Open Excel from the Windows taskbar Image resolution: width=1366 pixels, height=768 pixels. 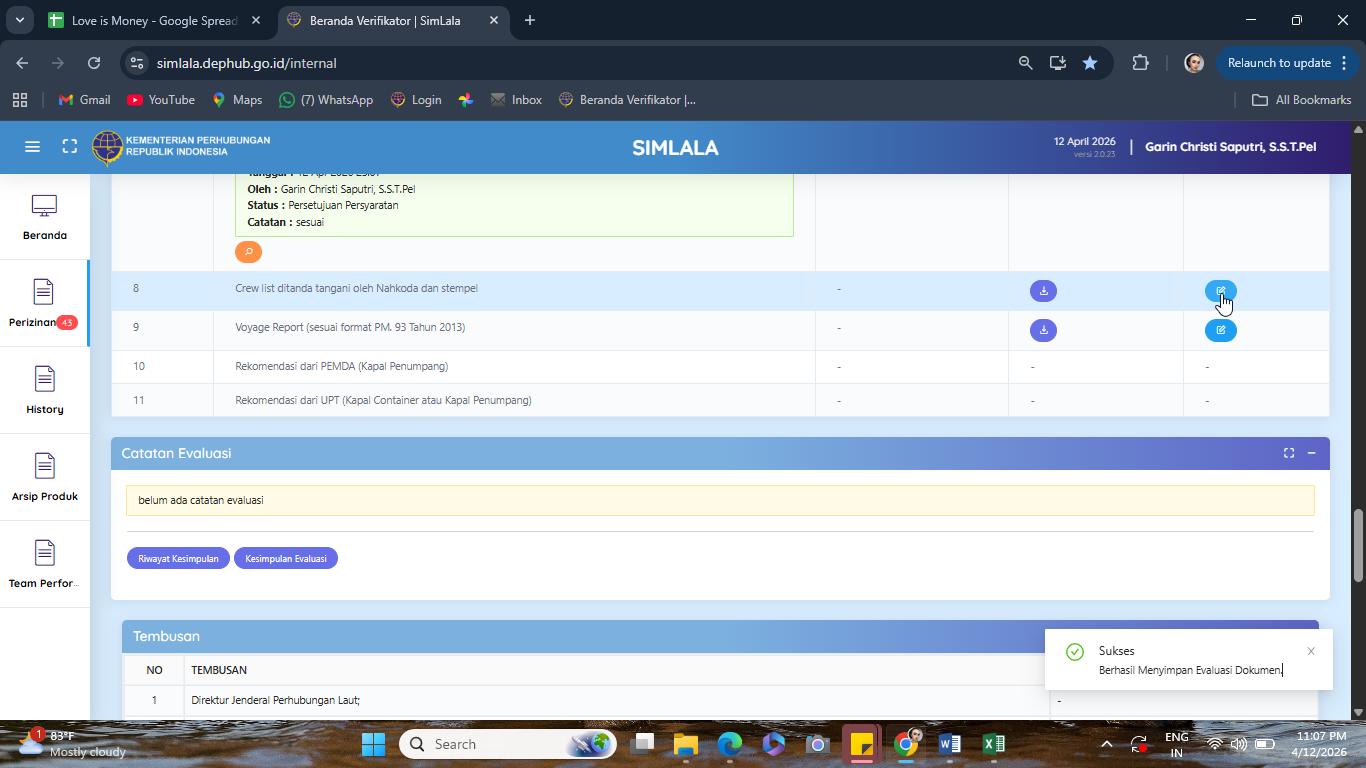point(993,744)
